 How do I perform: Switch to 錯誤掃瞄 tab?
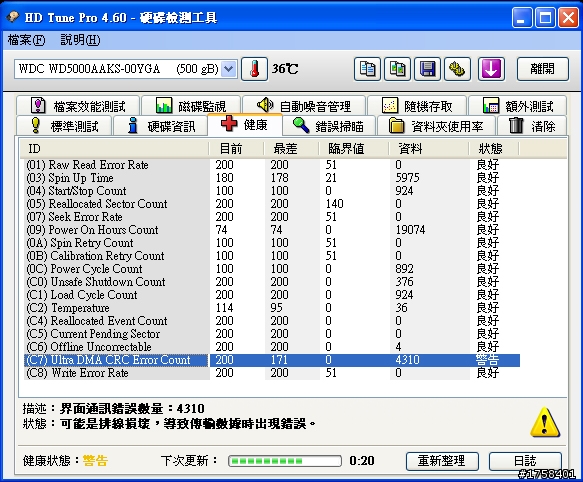pyautogui.click(x=329, y=126)
